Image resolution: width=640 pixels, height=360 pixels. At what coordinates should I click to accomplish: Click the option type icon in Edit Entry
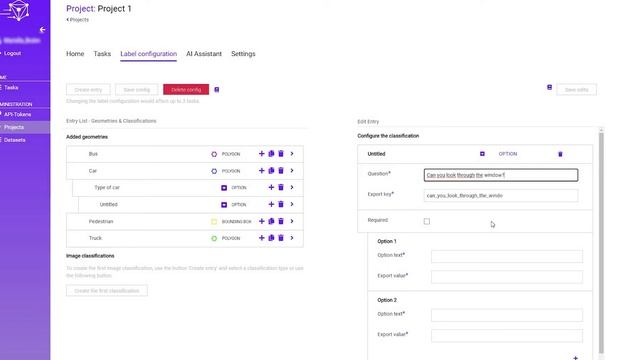[x=482, y=154]
